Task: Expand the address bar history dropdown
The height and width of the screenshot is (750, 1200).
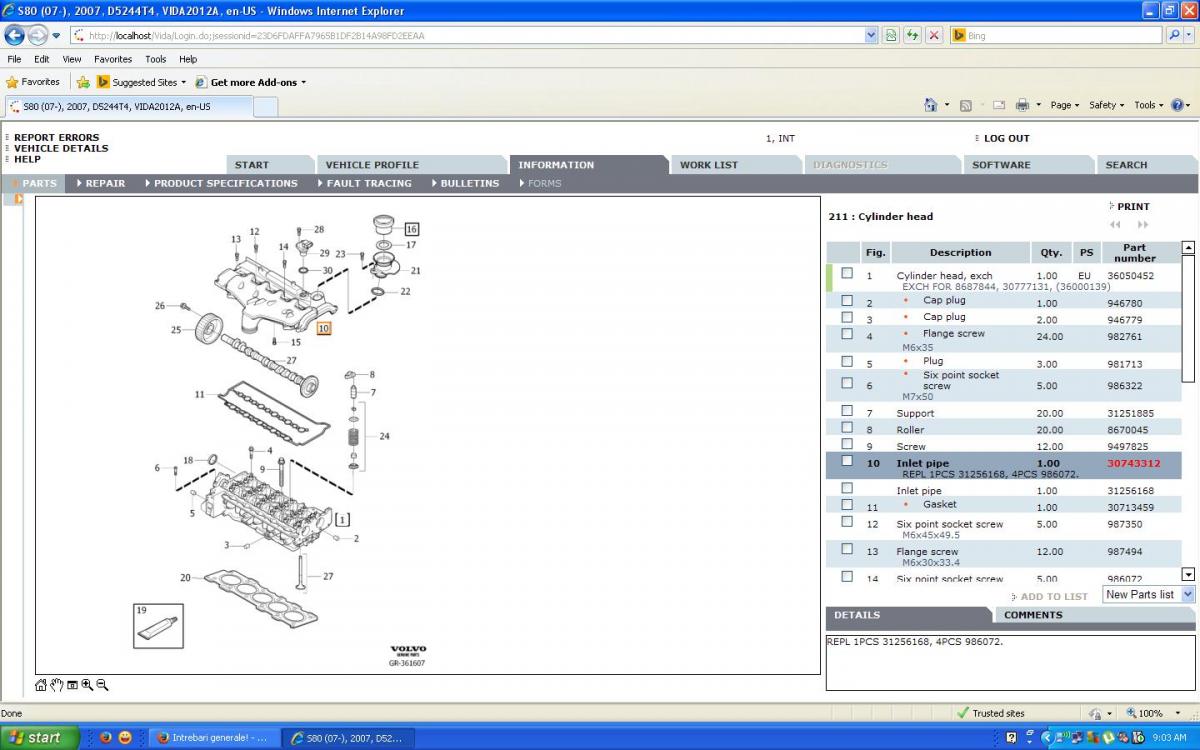Action: [871, 35]
